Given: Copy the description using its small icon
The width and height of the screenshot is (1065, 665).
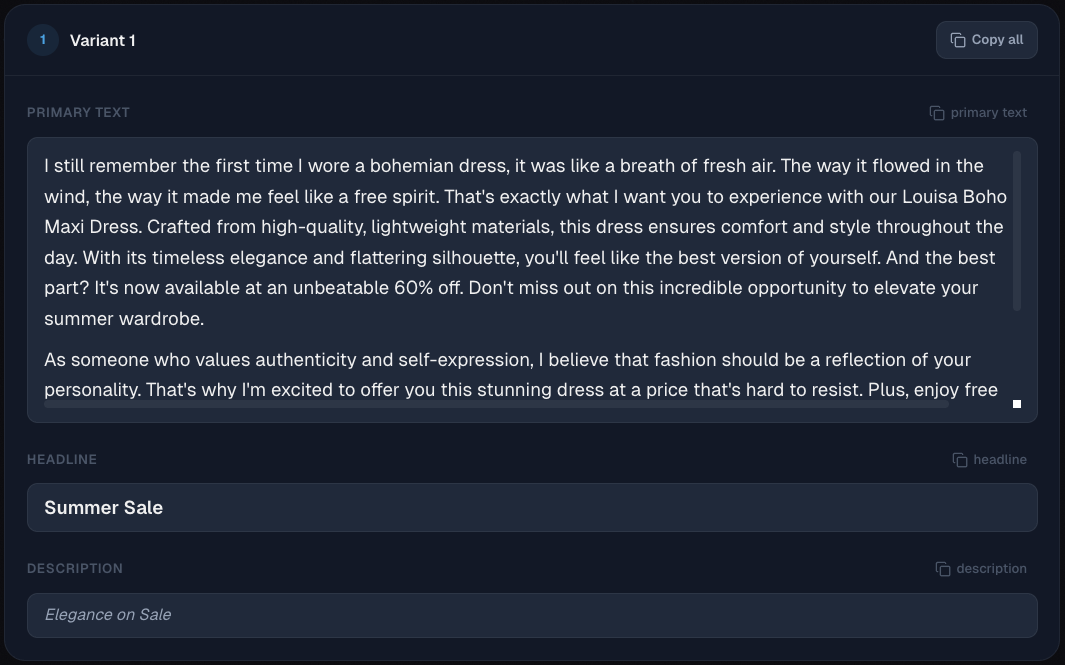Looking at the screenshot, I should coord(942,568).
